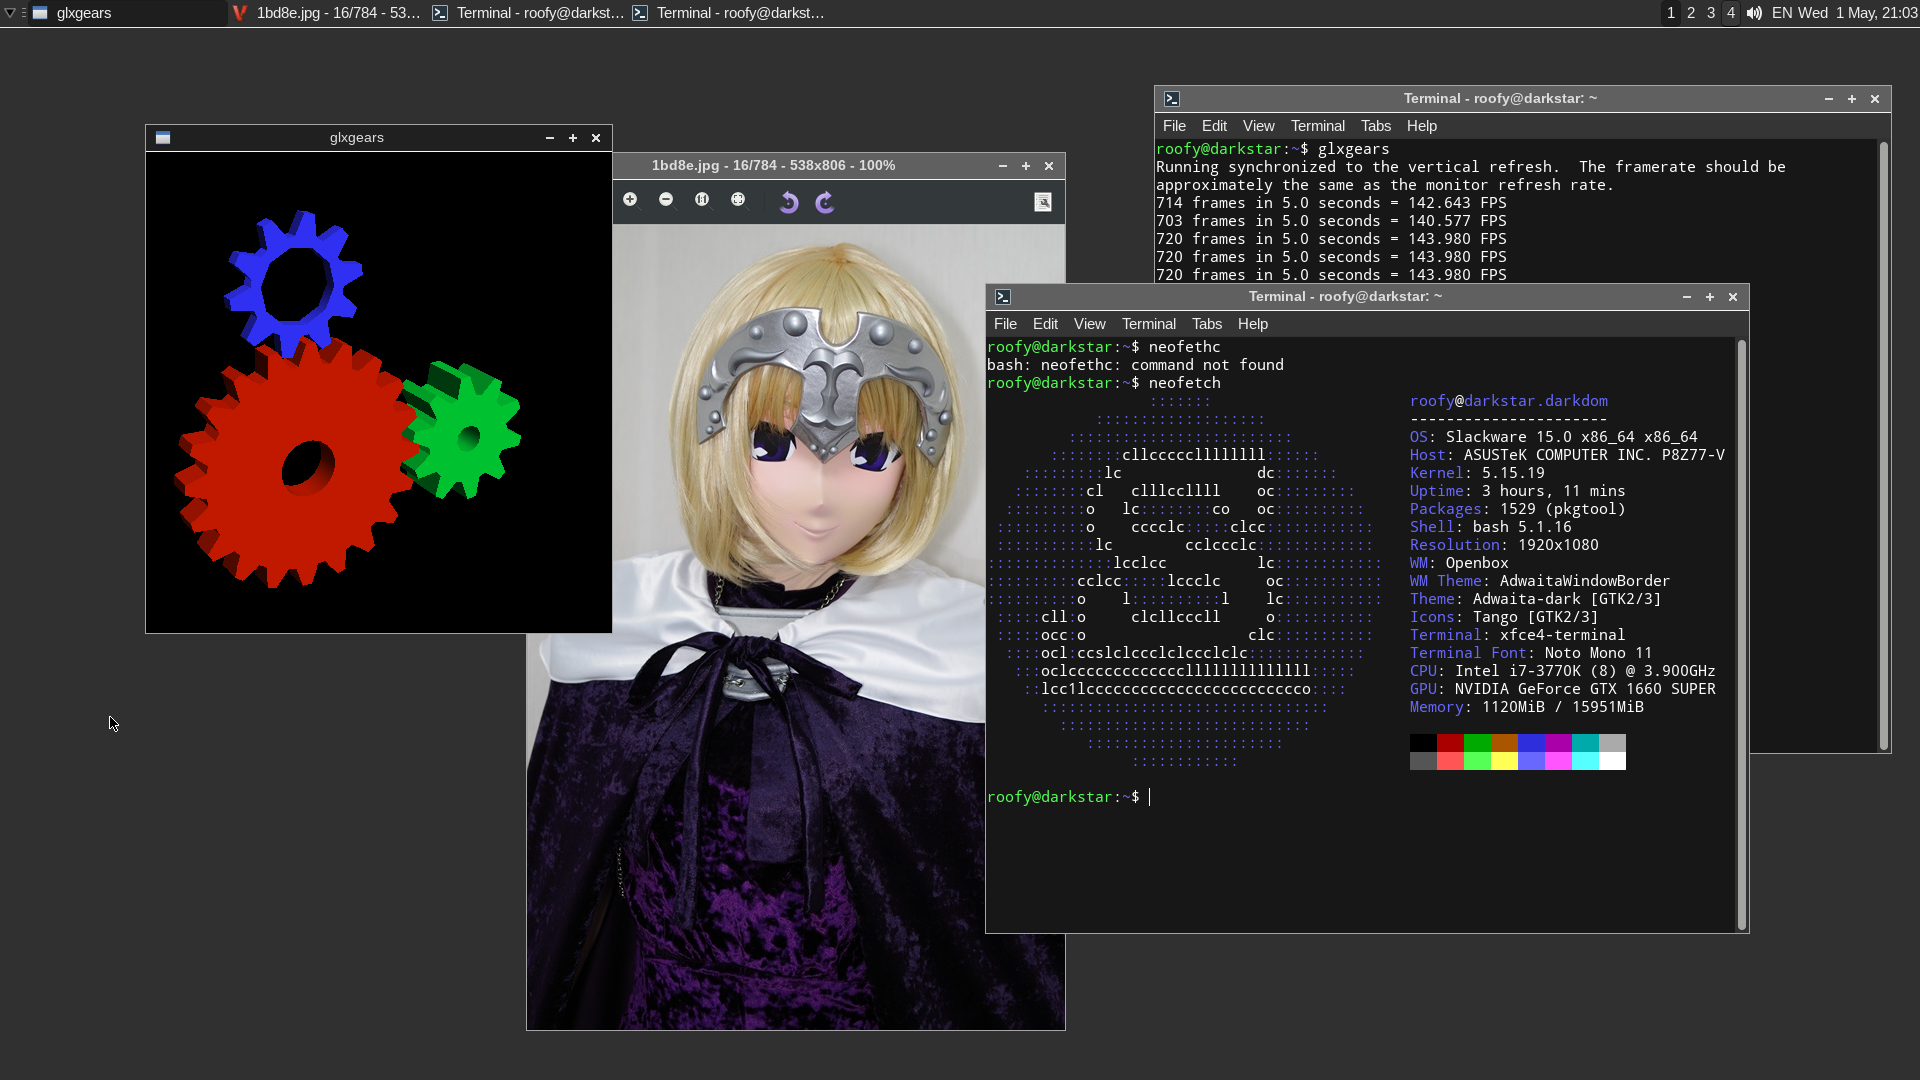Click glxgears window title bar text
Image resolution: width=1920 pixels, height=1080 pixels.
pos(357,138)
